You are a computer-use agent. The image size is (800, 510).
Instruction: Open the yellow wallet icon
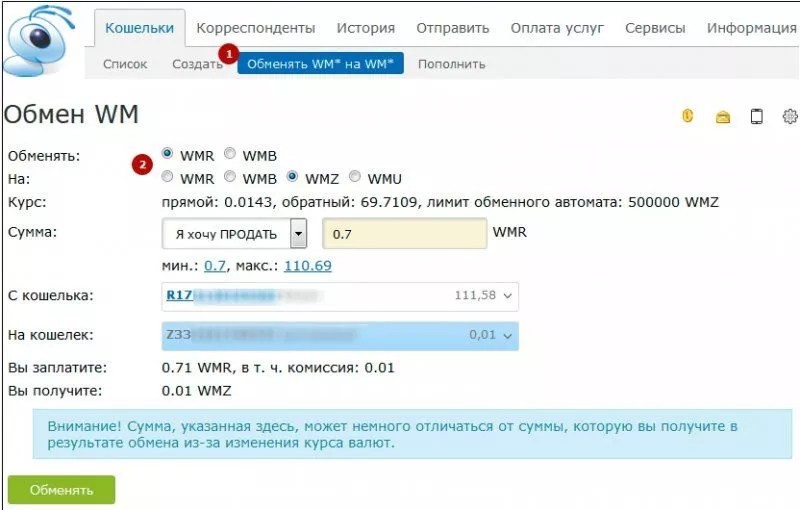[x=722, y=117]
